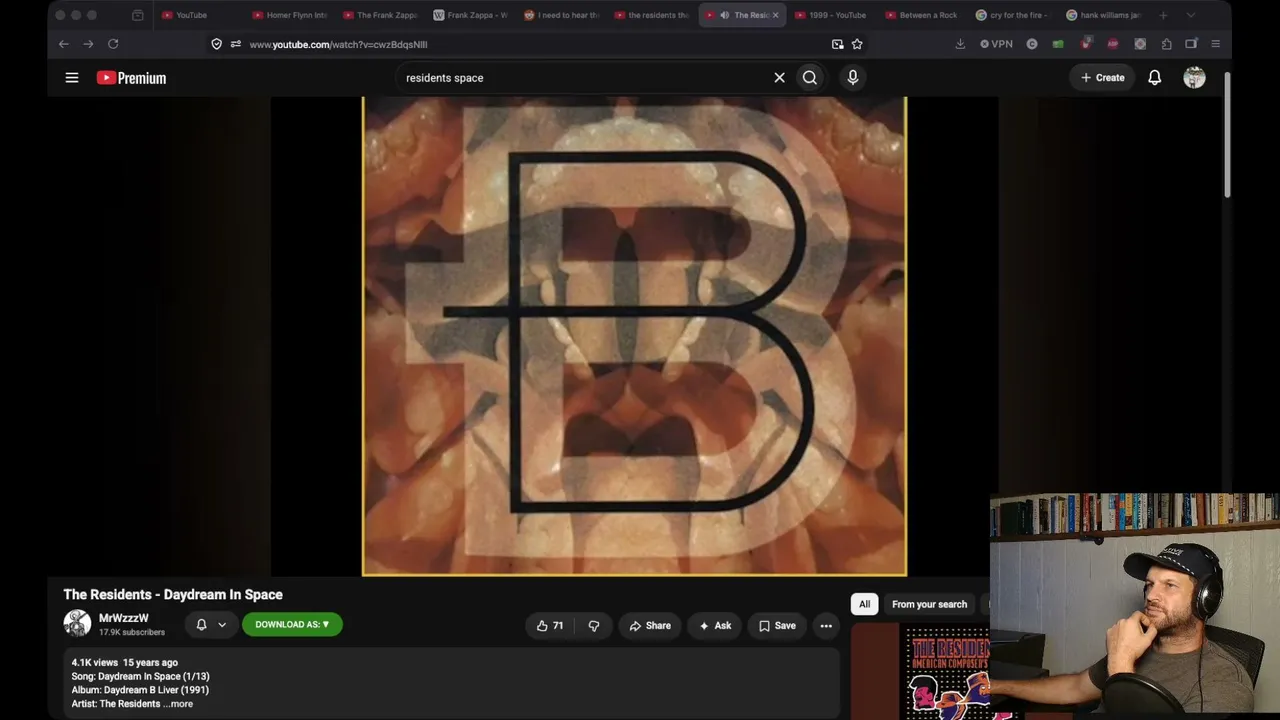The image size is (1280, 720).
Task: Switch to Frank Zappa Wikipedia tab
Action: (469, 15)
